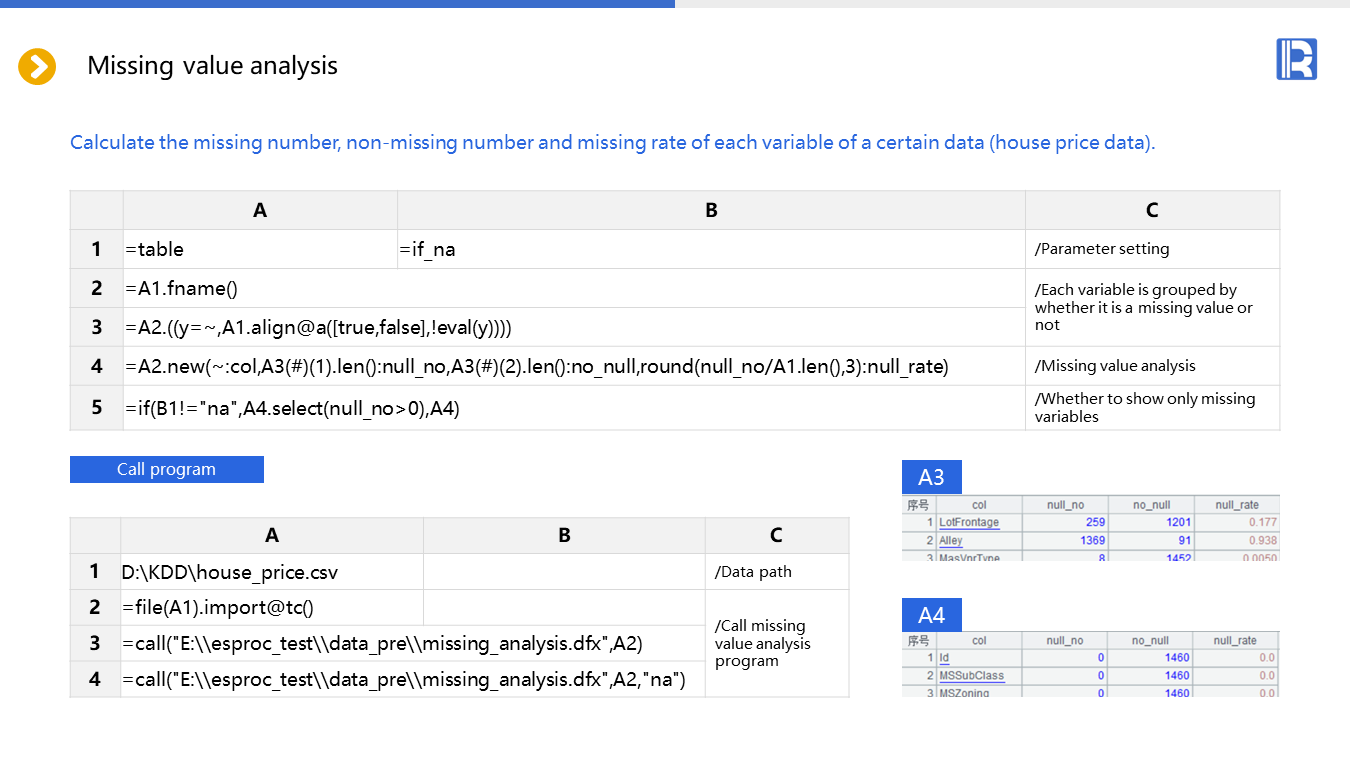The height and width of the screenshot is (759, 1350).
Task: Click column header B in top table
Action: [x=710, y=210]
